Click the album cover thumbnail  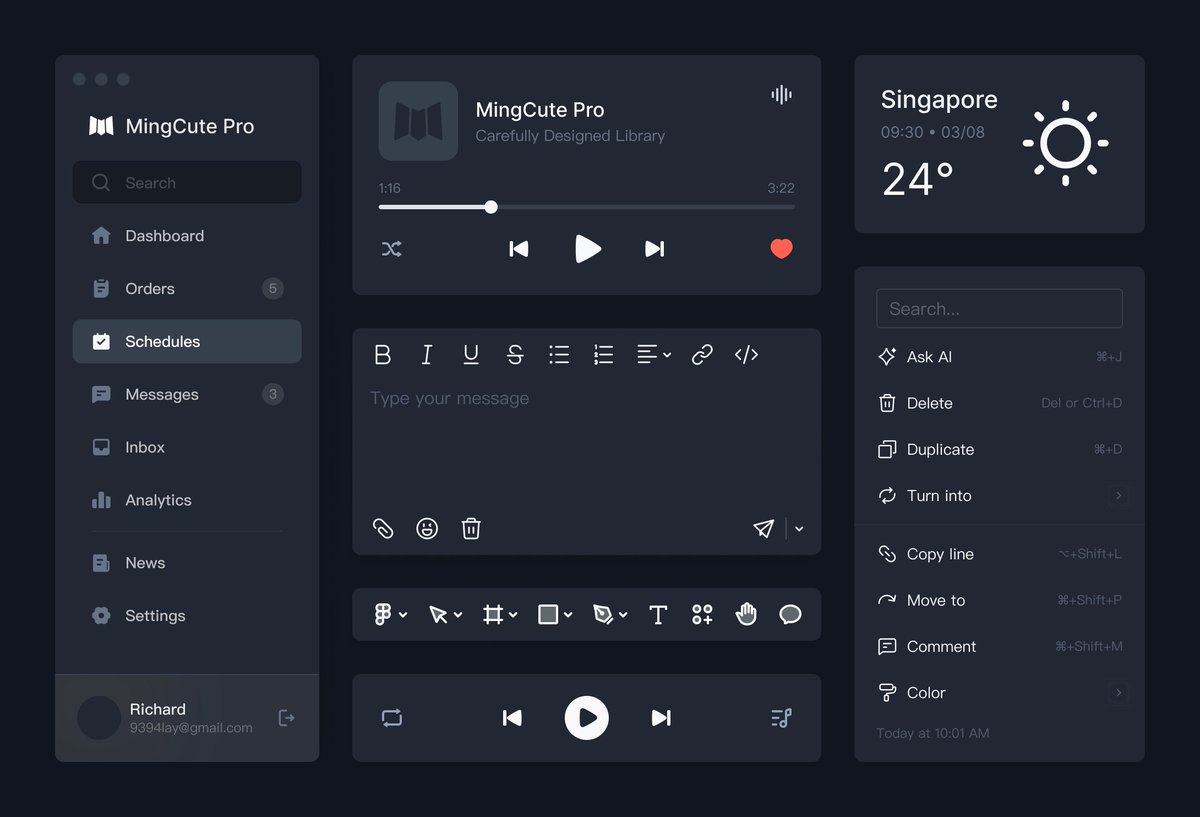[418, 121]
